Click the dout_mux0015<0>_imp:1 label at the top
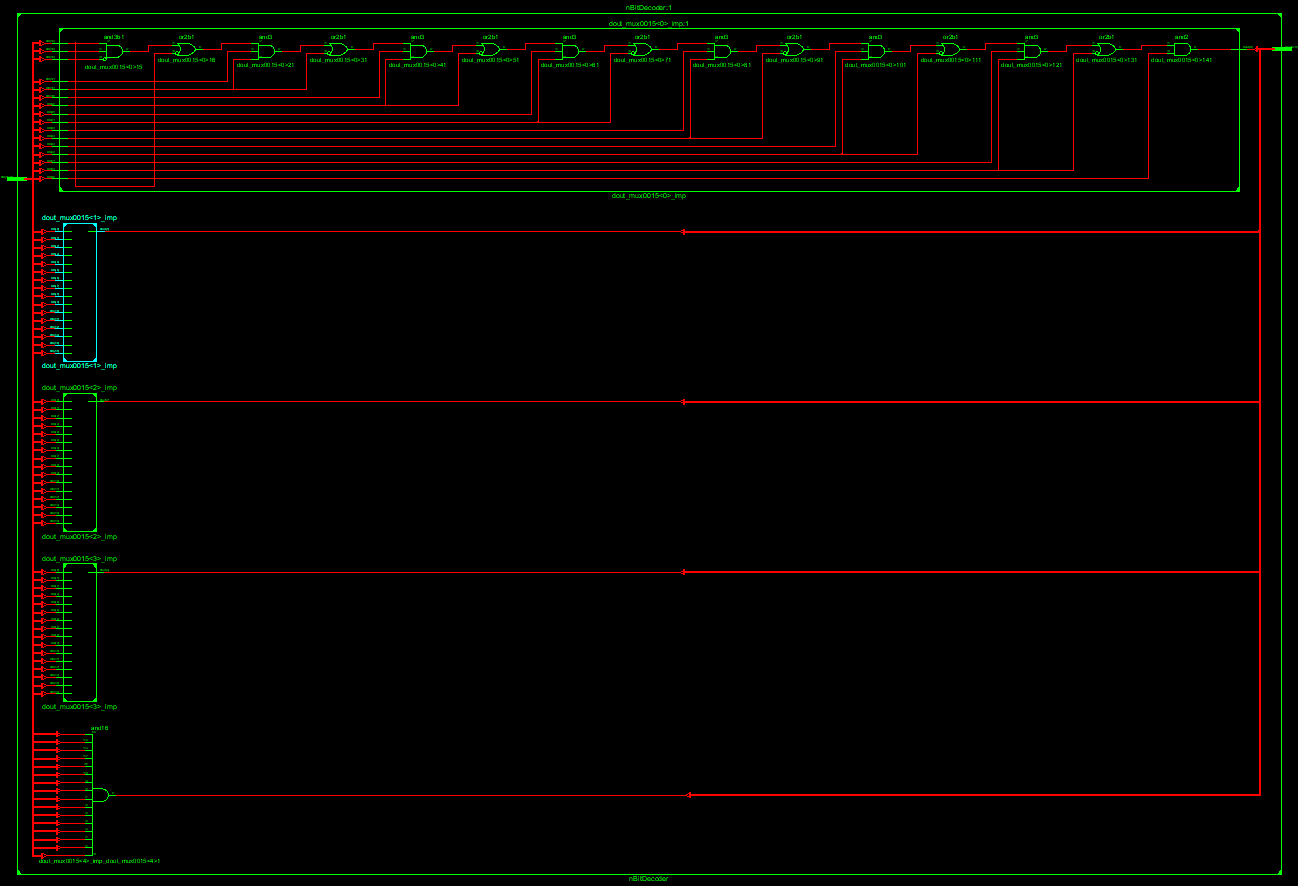This screenshot has height=886, width=1298. pyautogui.click(x=648, y=22)
